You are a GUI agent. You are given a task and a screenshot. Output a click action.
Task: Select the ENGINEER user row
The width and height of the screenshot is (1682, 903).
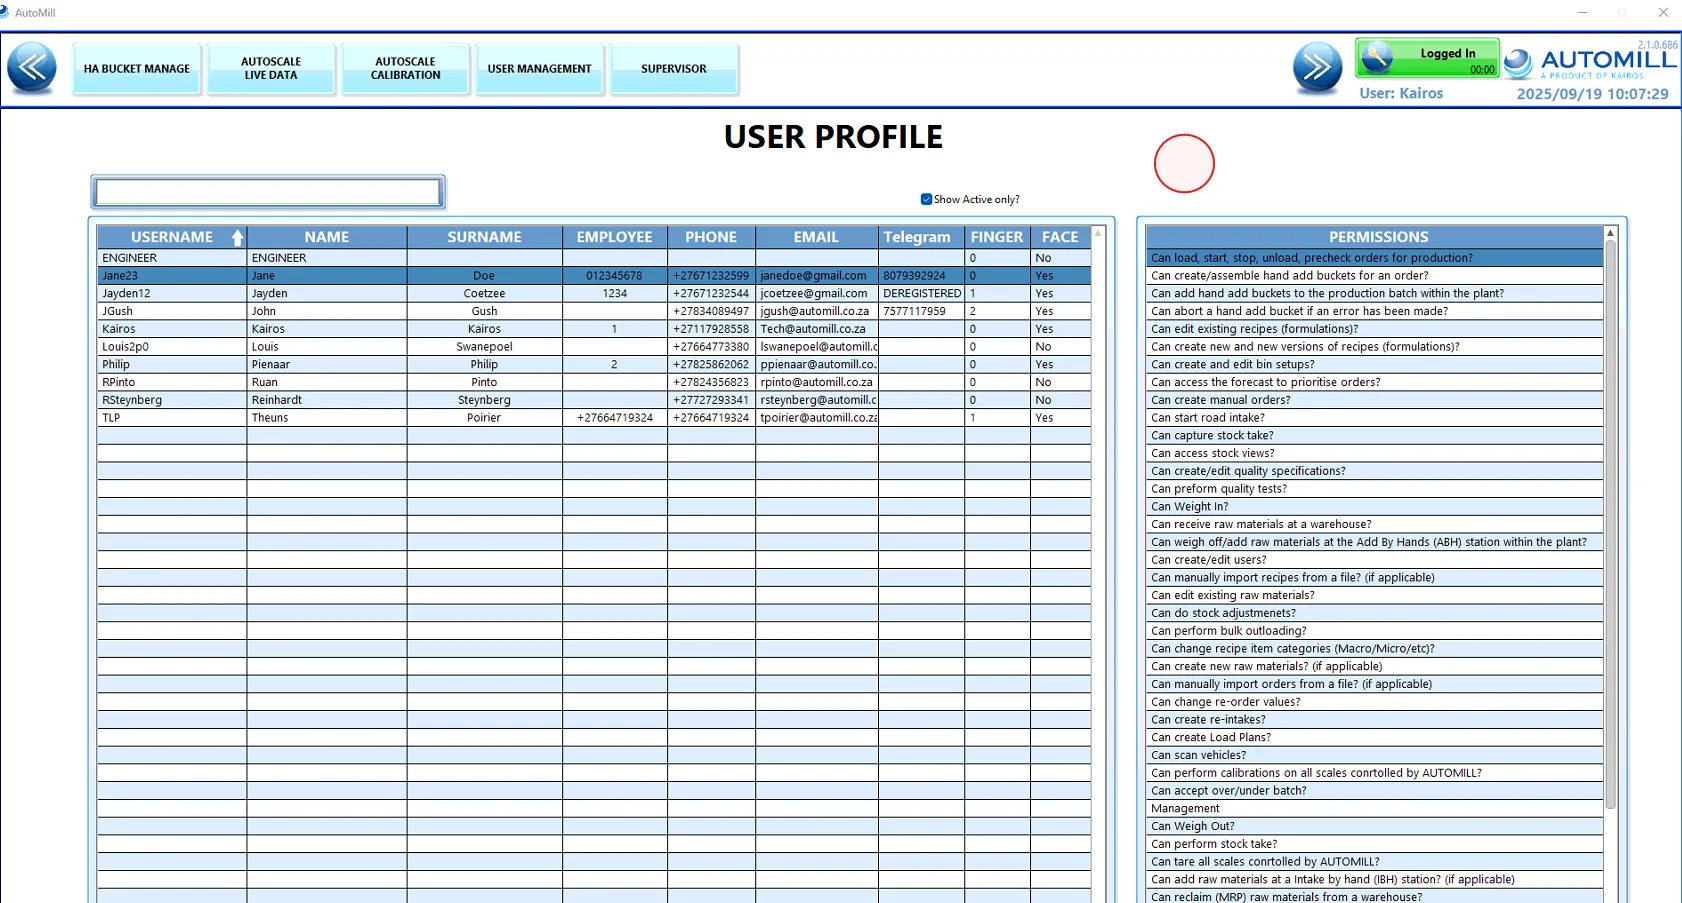click(x=594, y=258)
